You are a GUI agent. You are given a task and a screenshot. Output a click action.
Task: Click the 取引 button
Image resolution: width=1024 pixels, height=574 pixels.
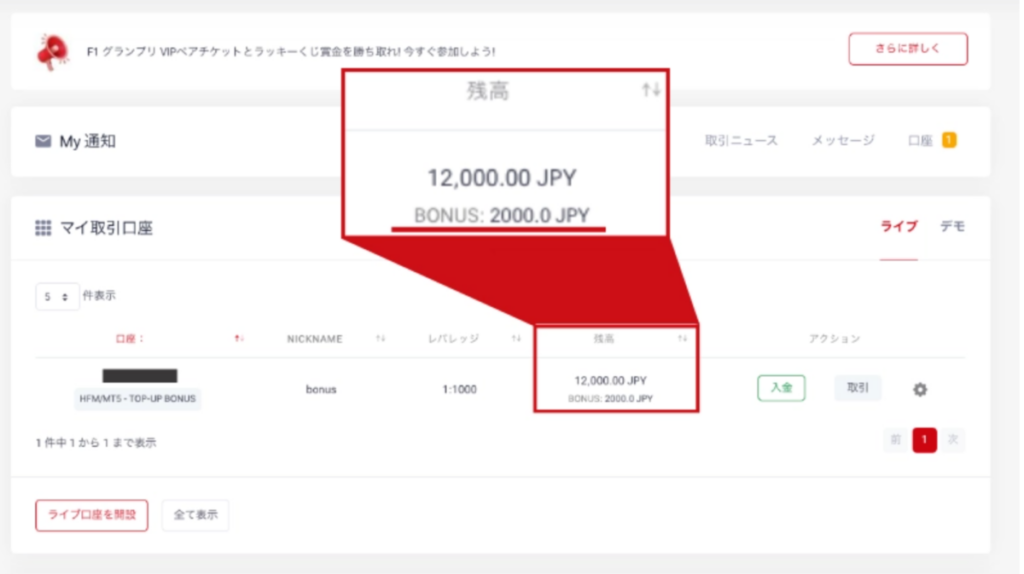(x=857, y=388)
